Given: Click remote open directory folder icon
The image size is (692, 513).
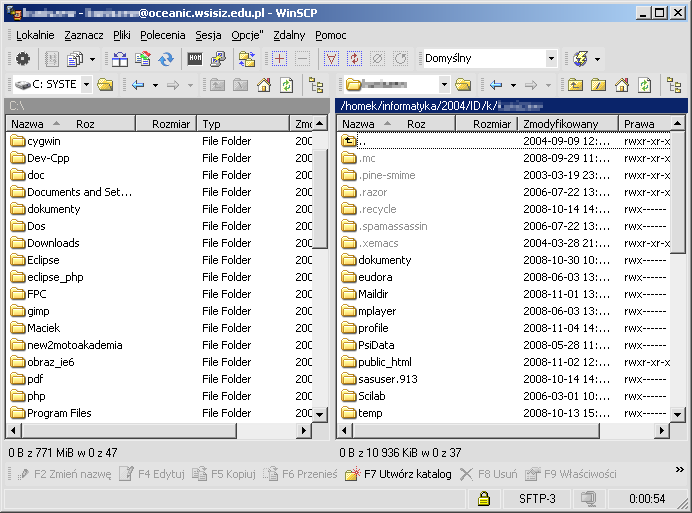Looking at the screenshot, I should [463, 84].
